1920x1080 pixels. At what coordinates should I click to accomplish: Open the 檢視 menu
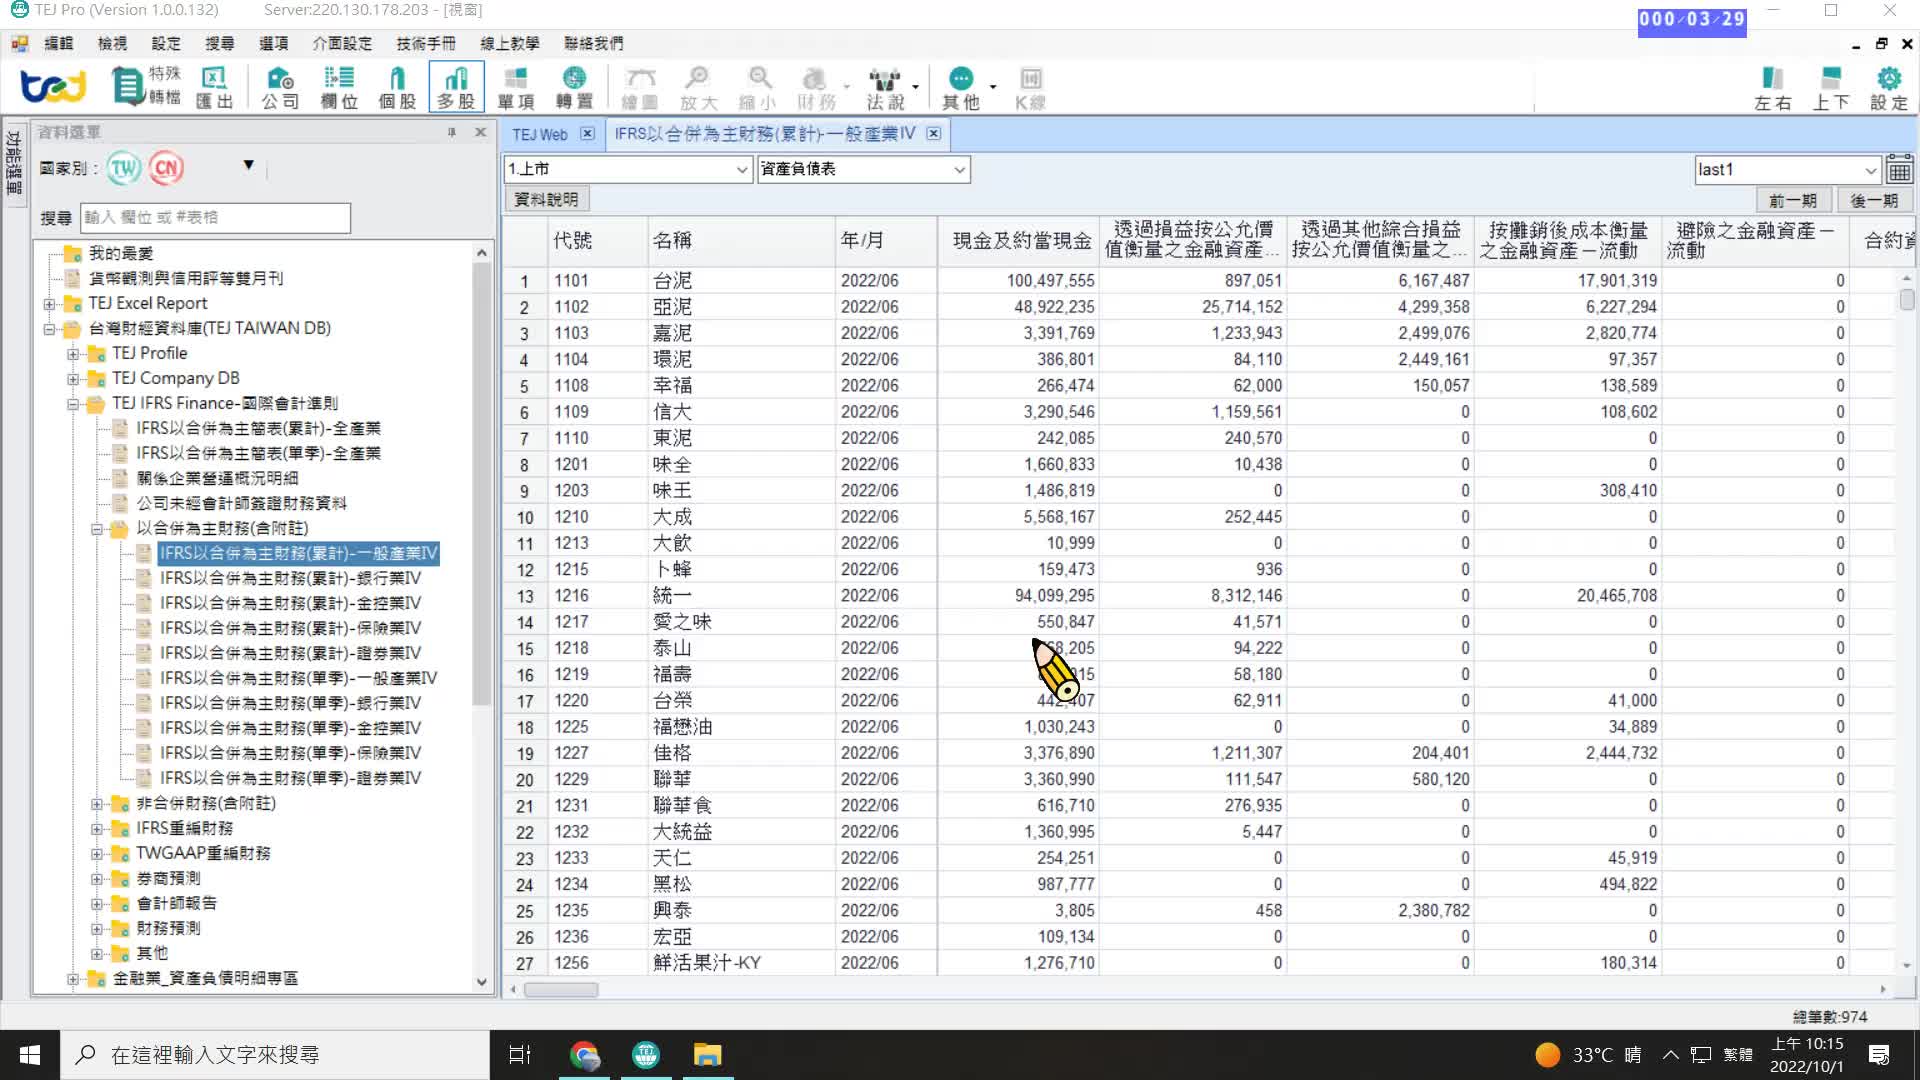[112, 43]
